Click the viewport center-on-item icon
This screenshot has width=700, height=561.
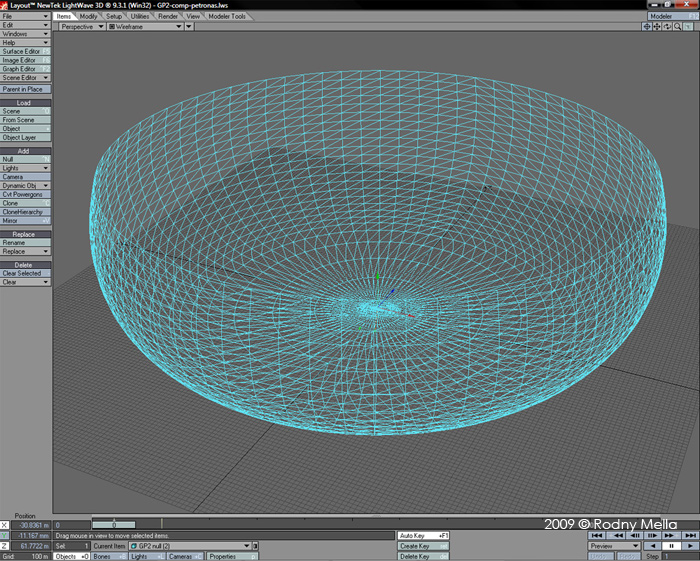tap(647, 27)
